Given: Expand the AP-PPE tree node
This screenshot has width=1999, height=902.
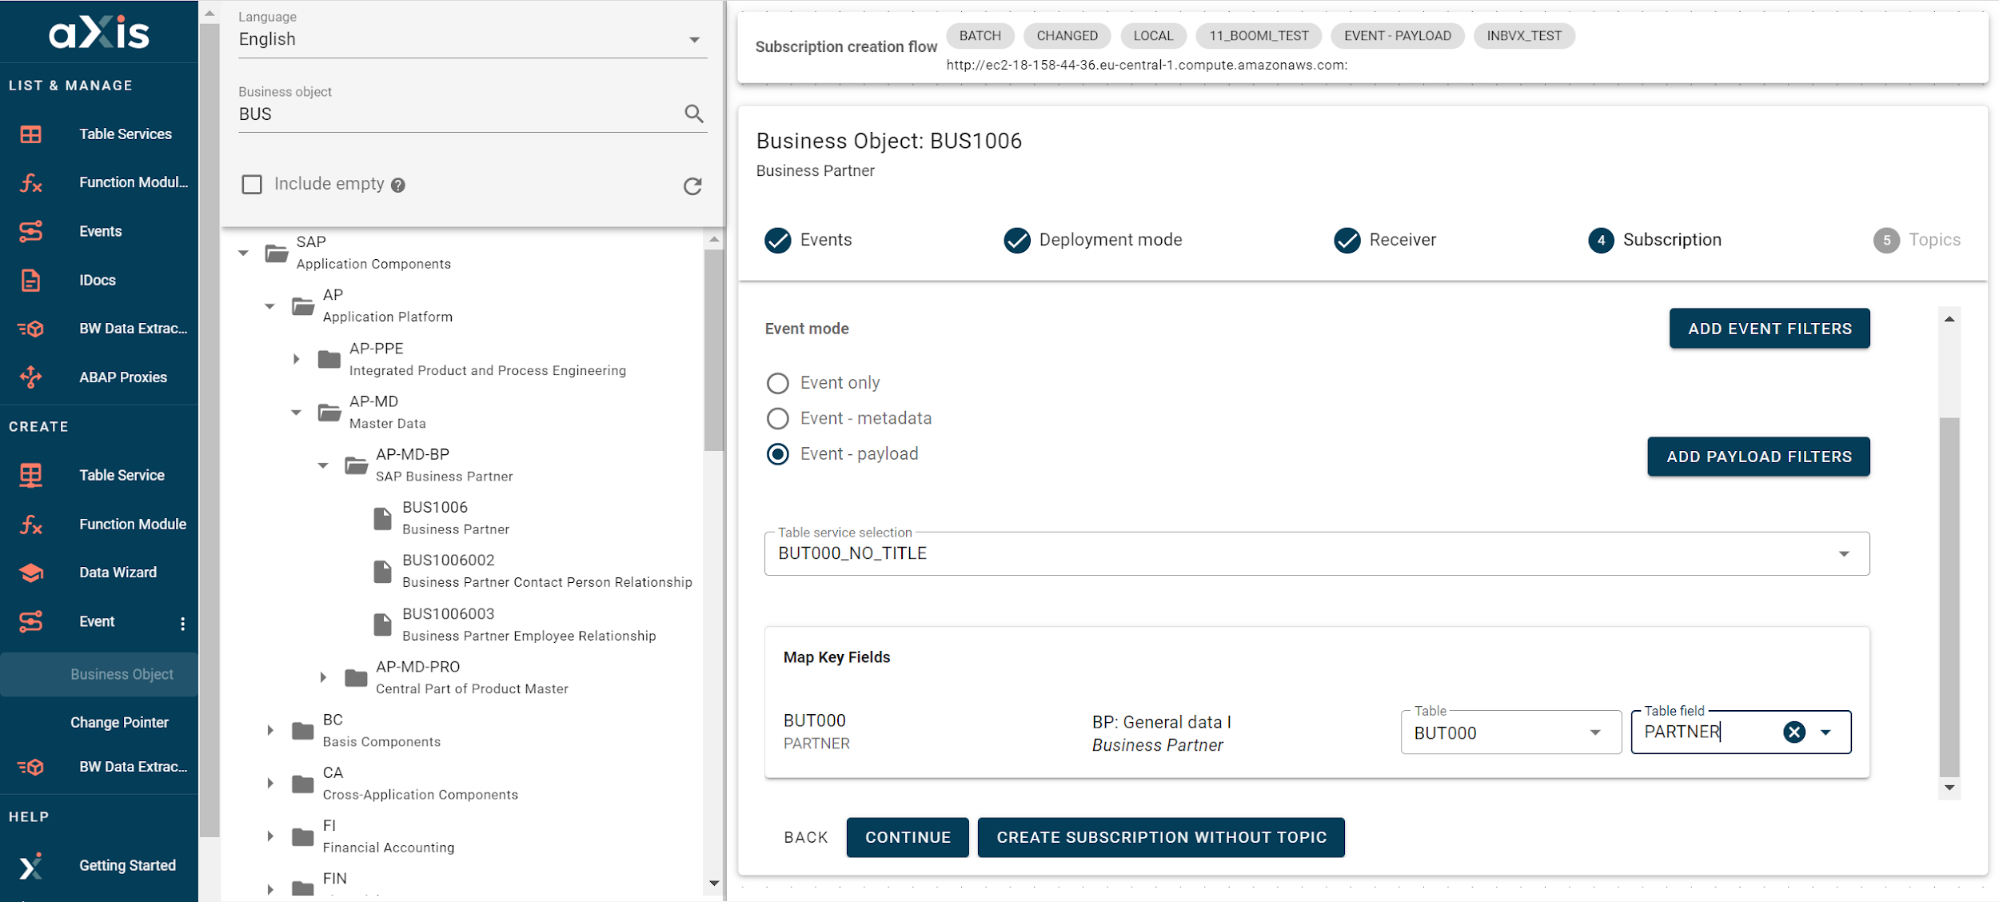Looking at the screenshot, I should [296, 359].
